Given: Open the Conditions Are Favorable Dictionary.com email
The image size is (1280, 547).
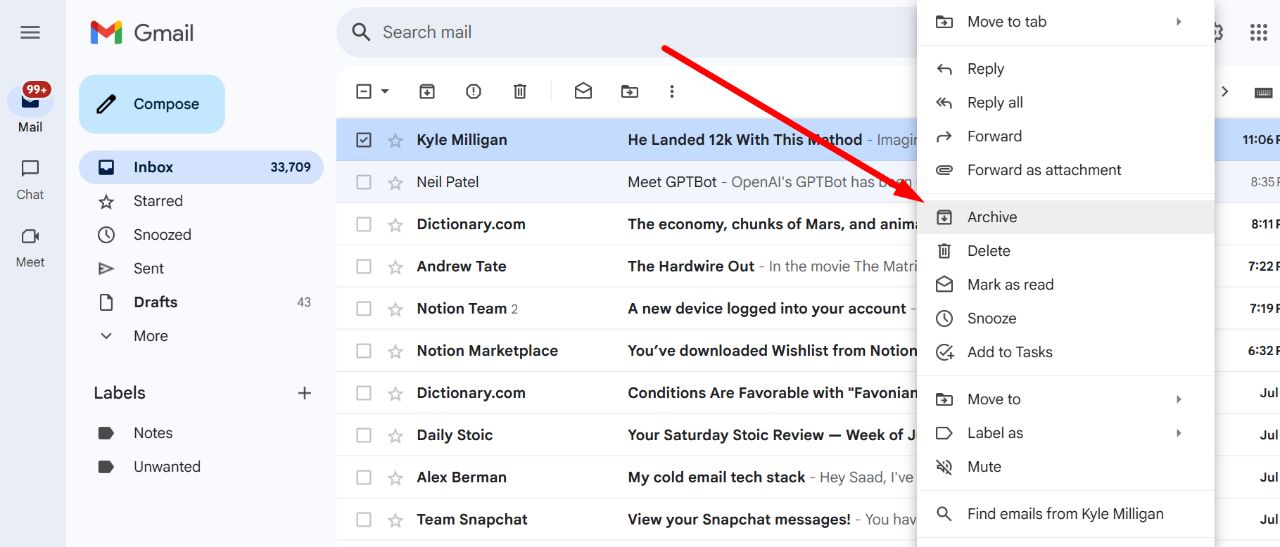Looking at the screenshot, I should tap(772, 393).
